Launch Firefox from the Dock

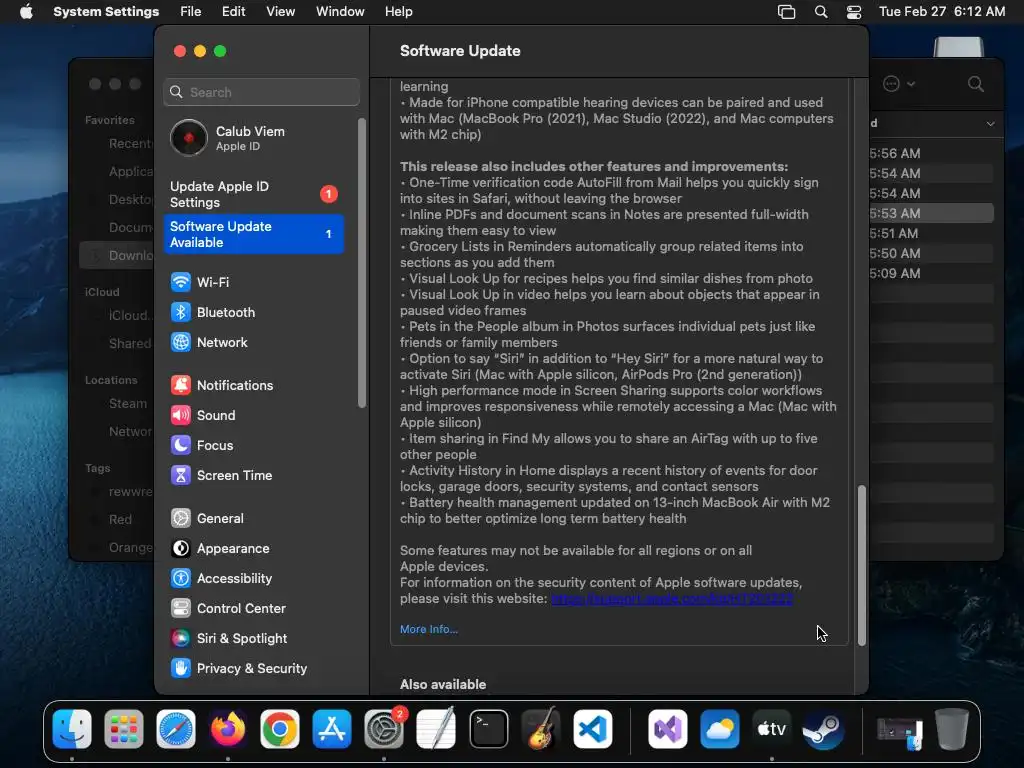pyautogui.click(x=227, y=729)
